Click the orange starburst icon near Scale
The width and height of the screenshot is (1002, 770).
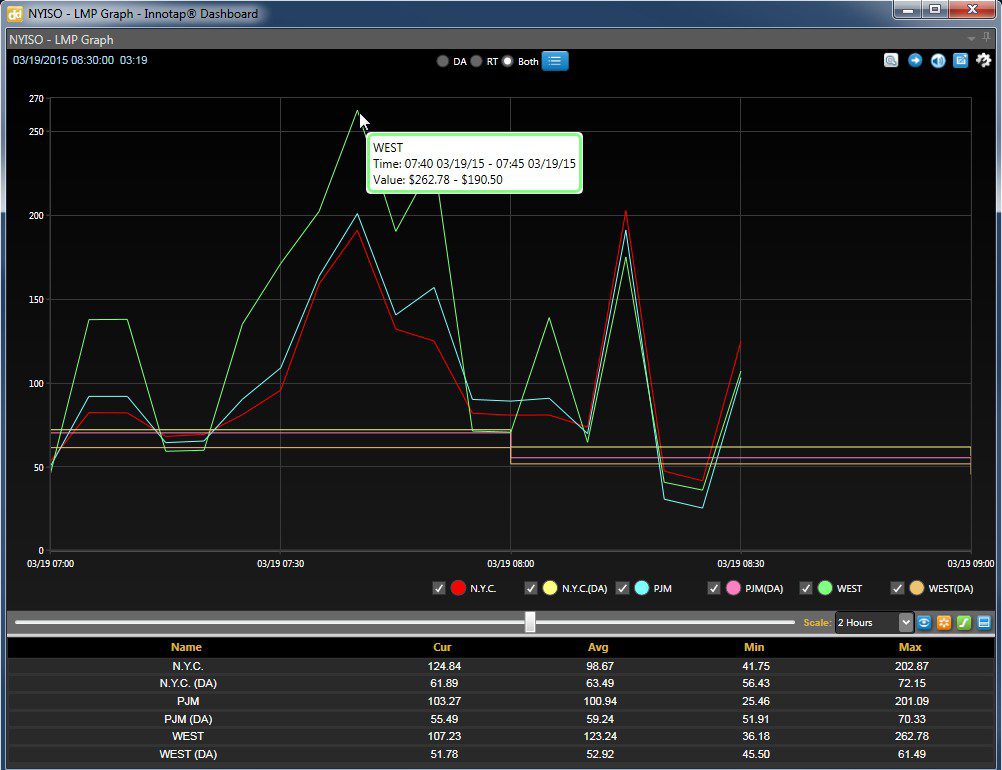(944, 622)
